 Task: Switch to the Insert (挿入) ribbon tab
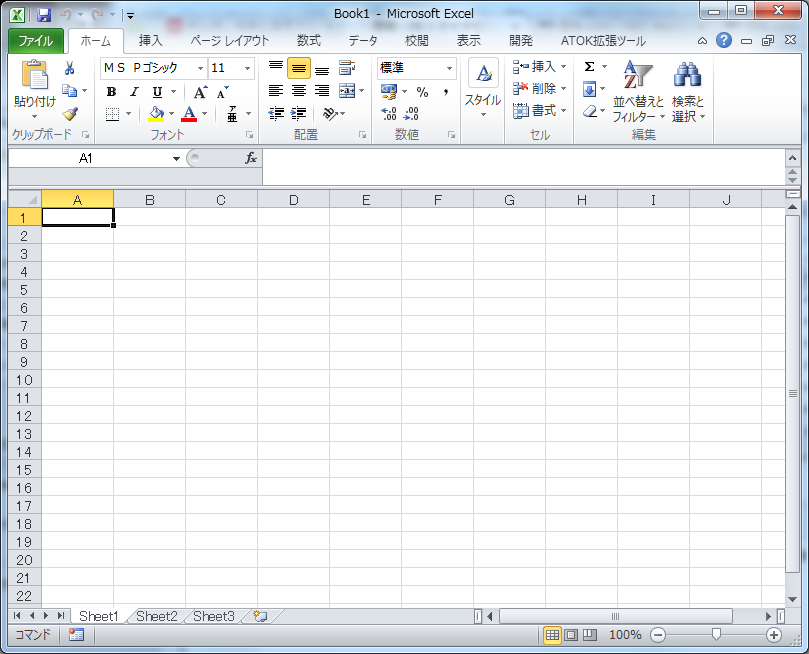pyautogui.click(x=150, y=41)
